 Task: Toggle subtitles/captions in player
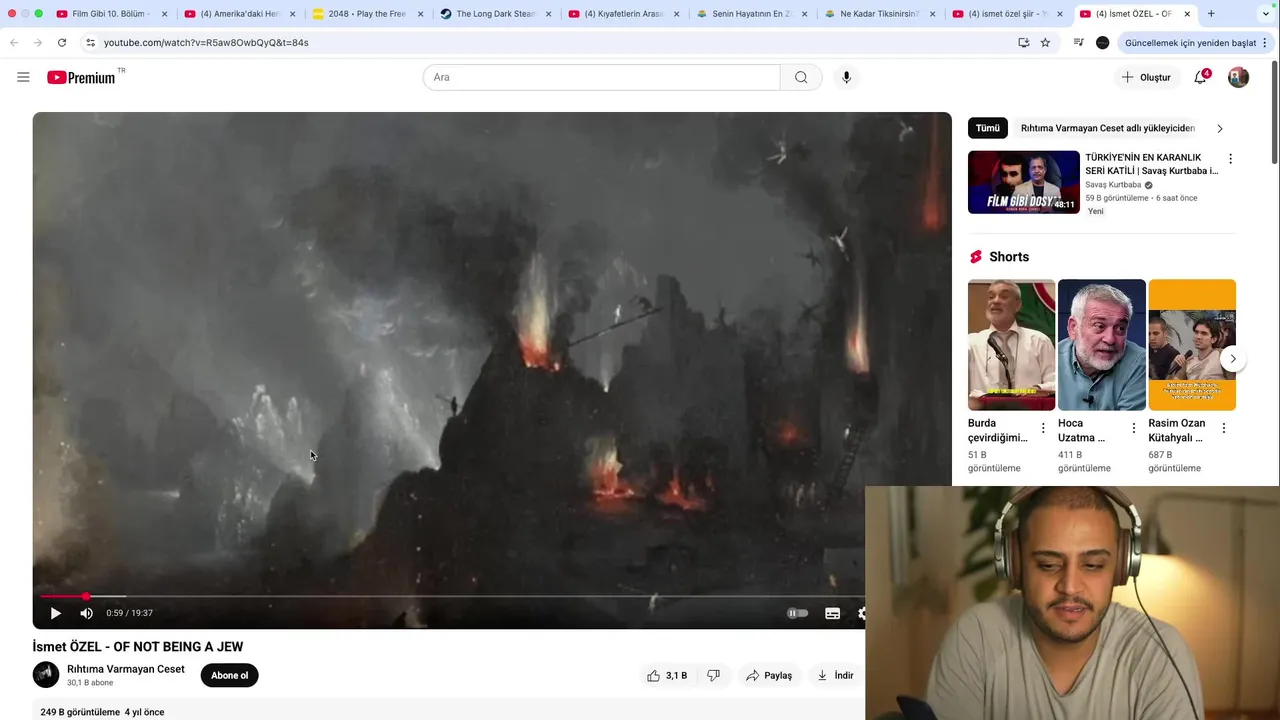pos(832,613)
